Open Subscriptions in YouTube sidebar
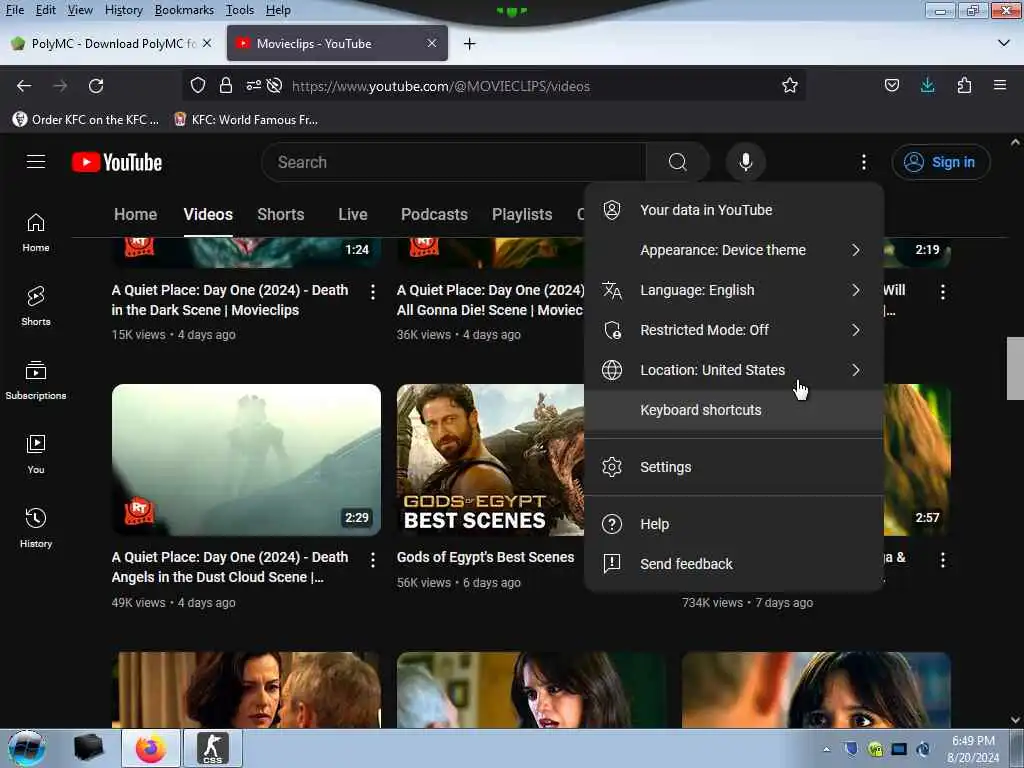Viewport: 1024px width, 768px height. pos(36,380)
